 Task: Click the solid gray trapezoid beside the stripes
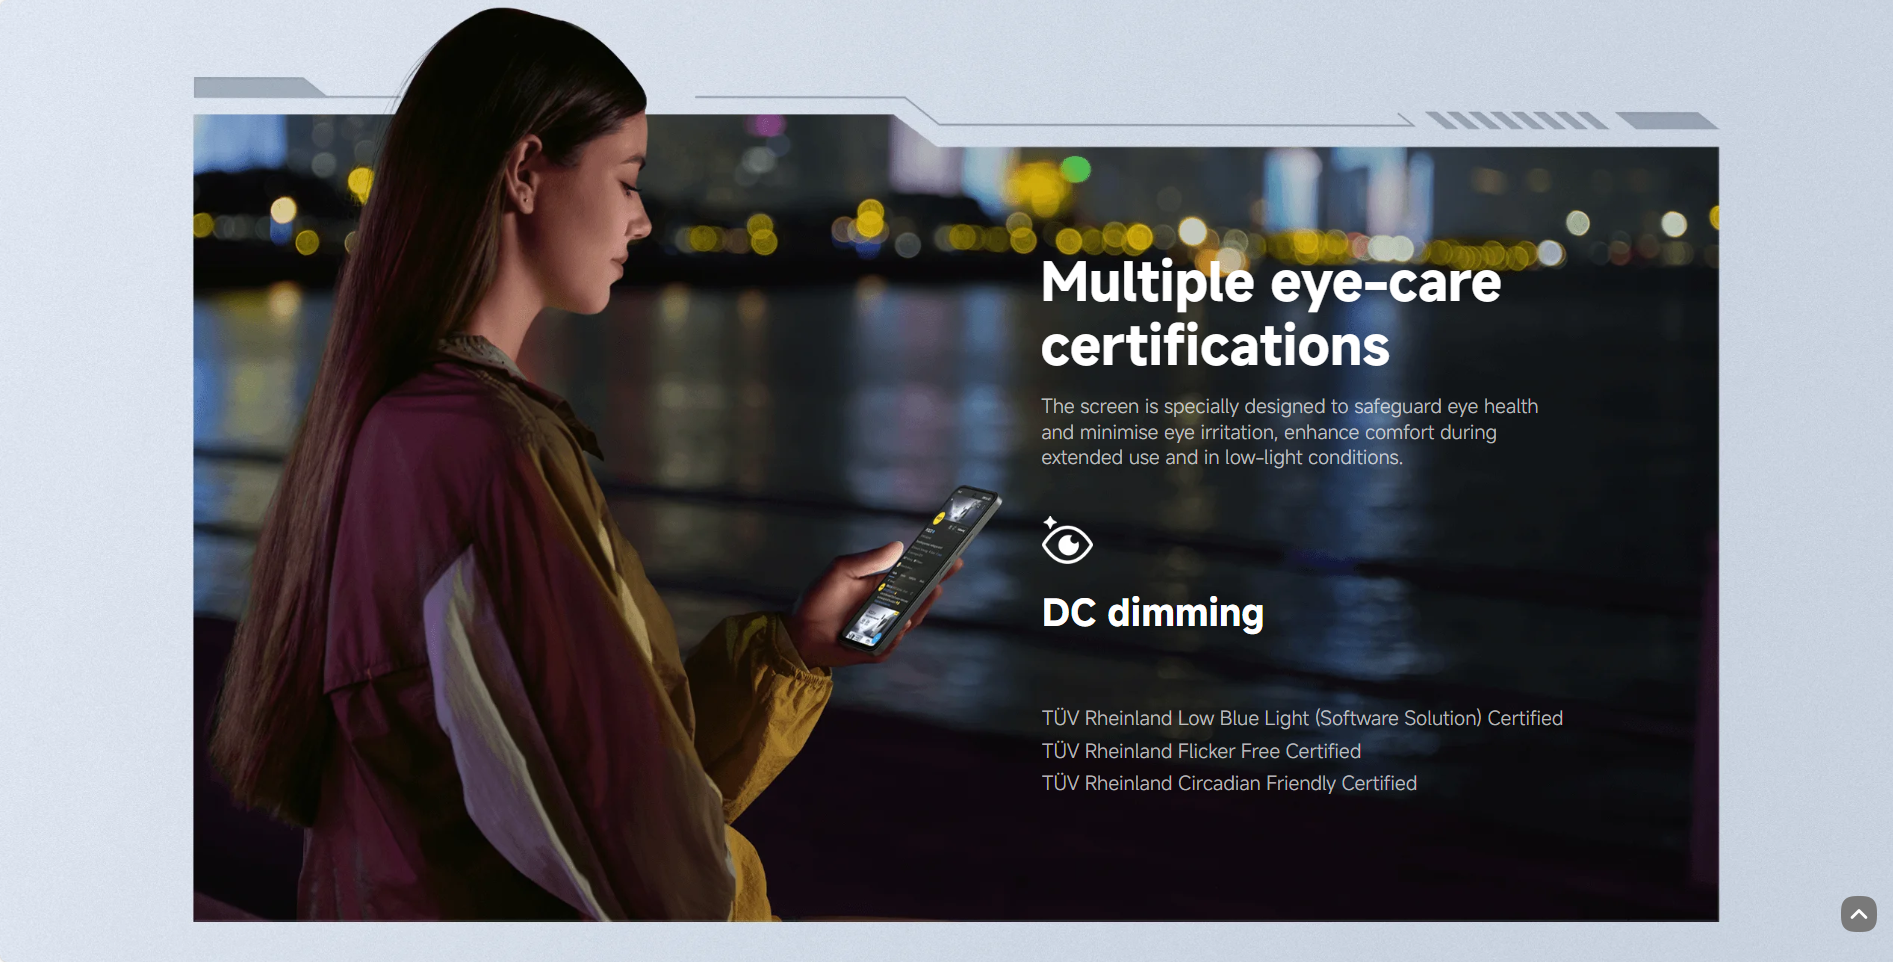(x=1665, y=121)
